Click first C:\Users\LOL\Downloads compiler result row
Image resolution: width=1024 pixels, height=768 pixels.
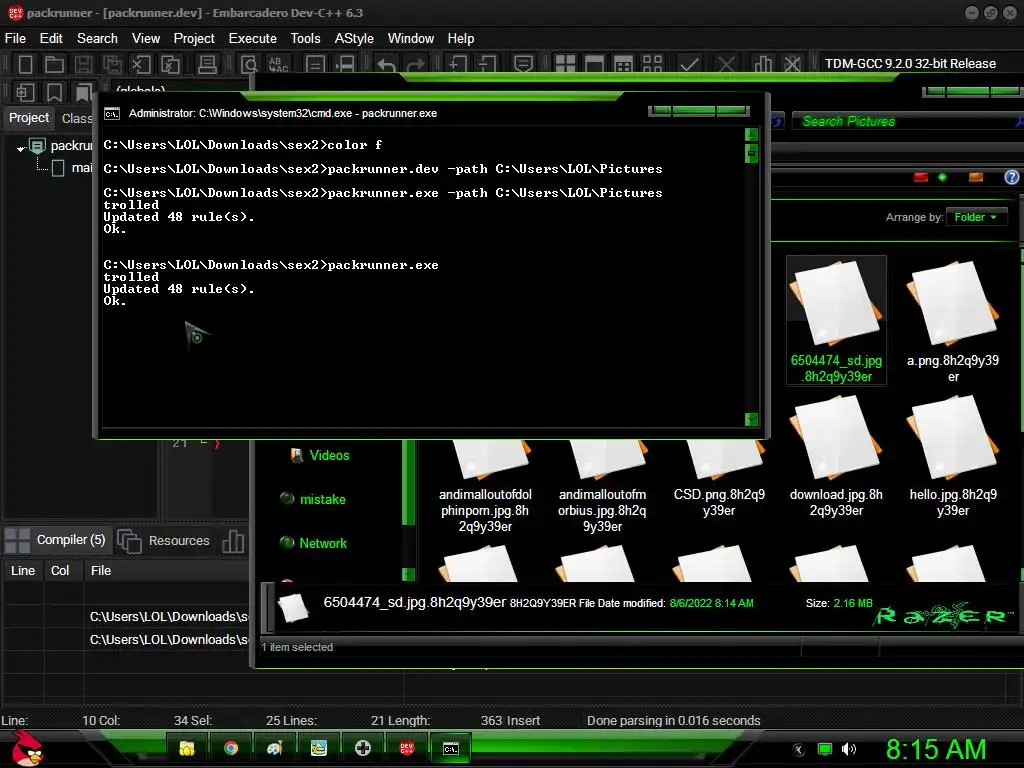125,616
